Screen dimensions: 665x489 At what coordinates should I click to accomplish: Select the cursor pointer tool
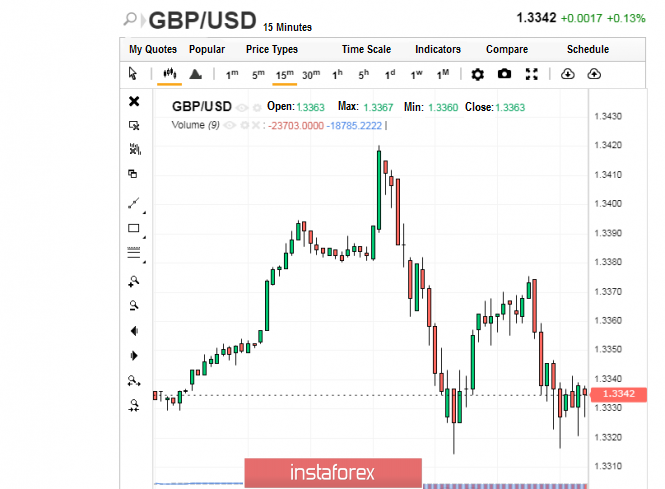pyautogui.click(x=133, y=74)
